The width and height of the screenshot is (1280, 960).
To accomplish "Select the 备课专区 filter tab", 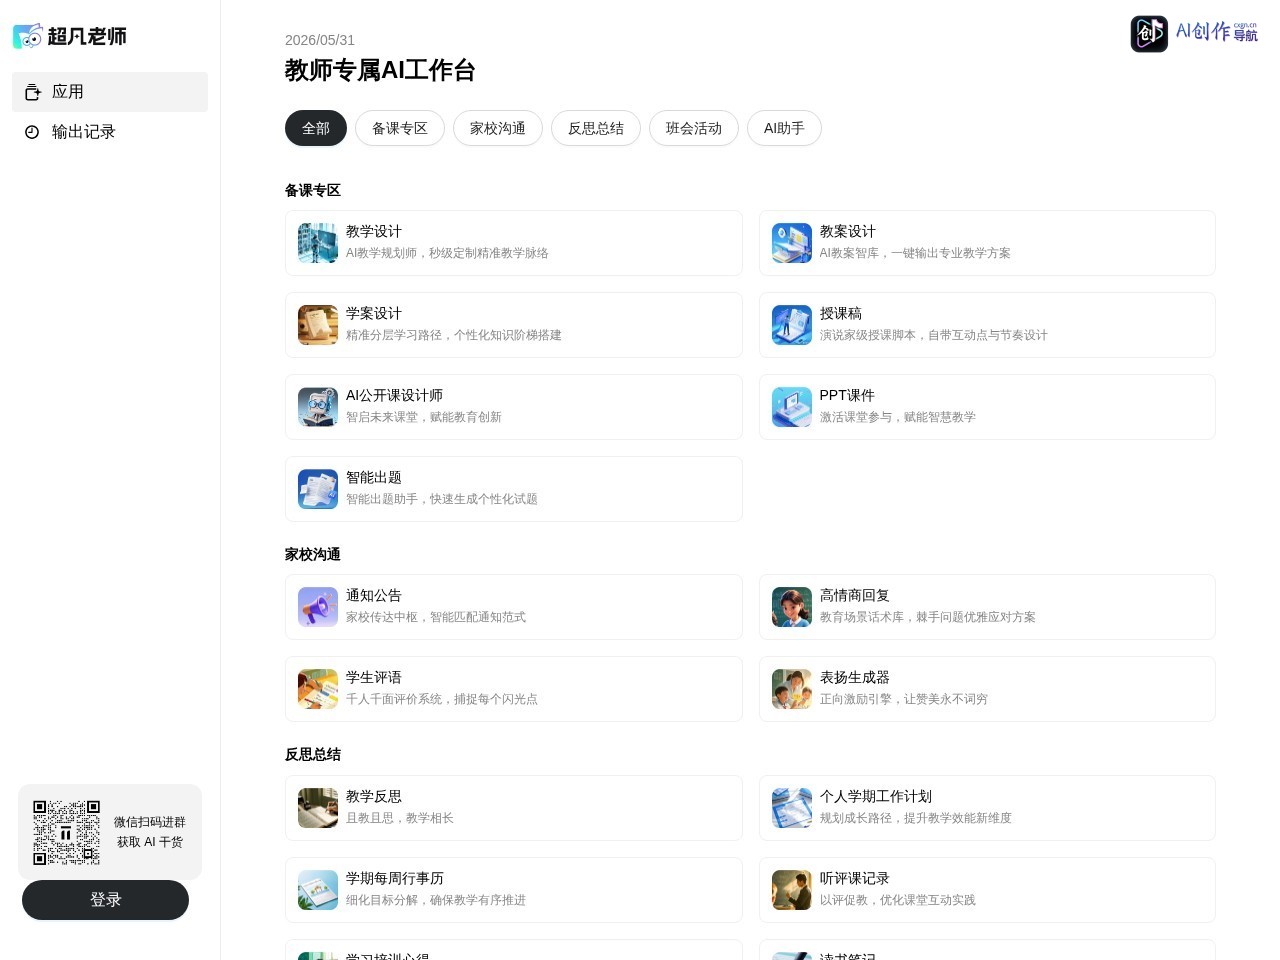I will tap(400, 128).
